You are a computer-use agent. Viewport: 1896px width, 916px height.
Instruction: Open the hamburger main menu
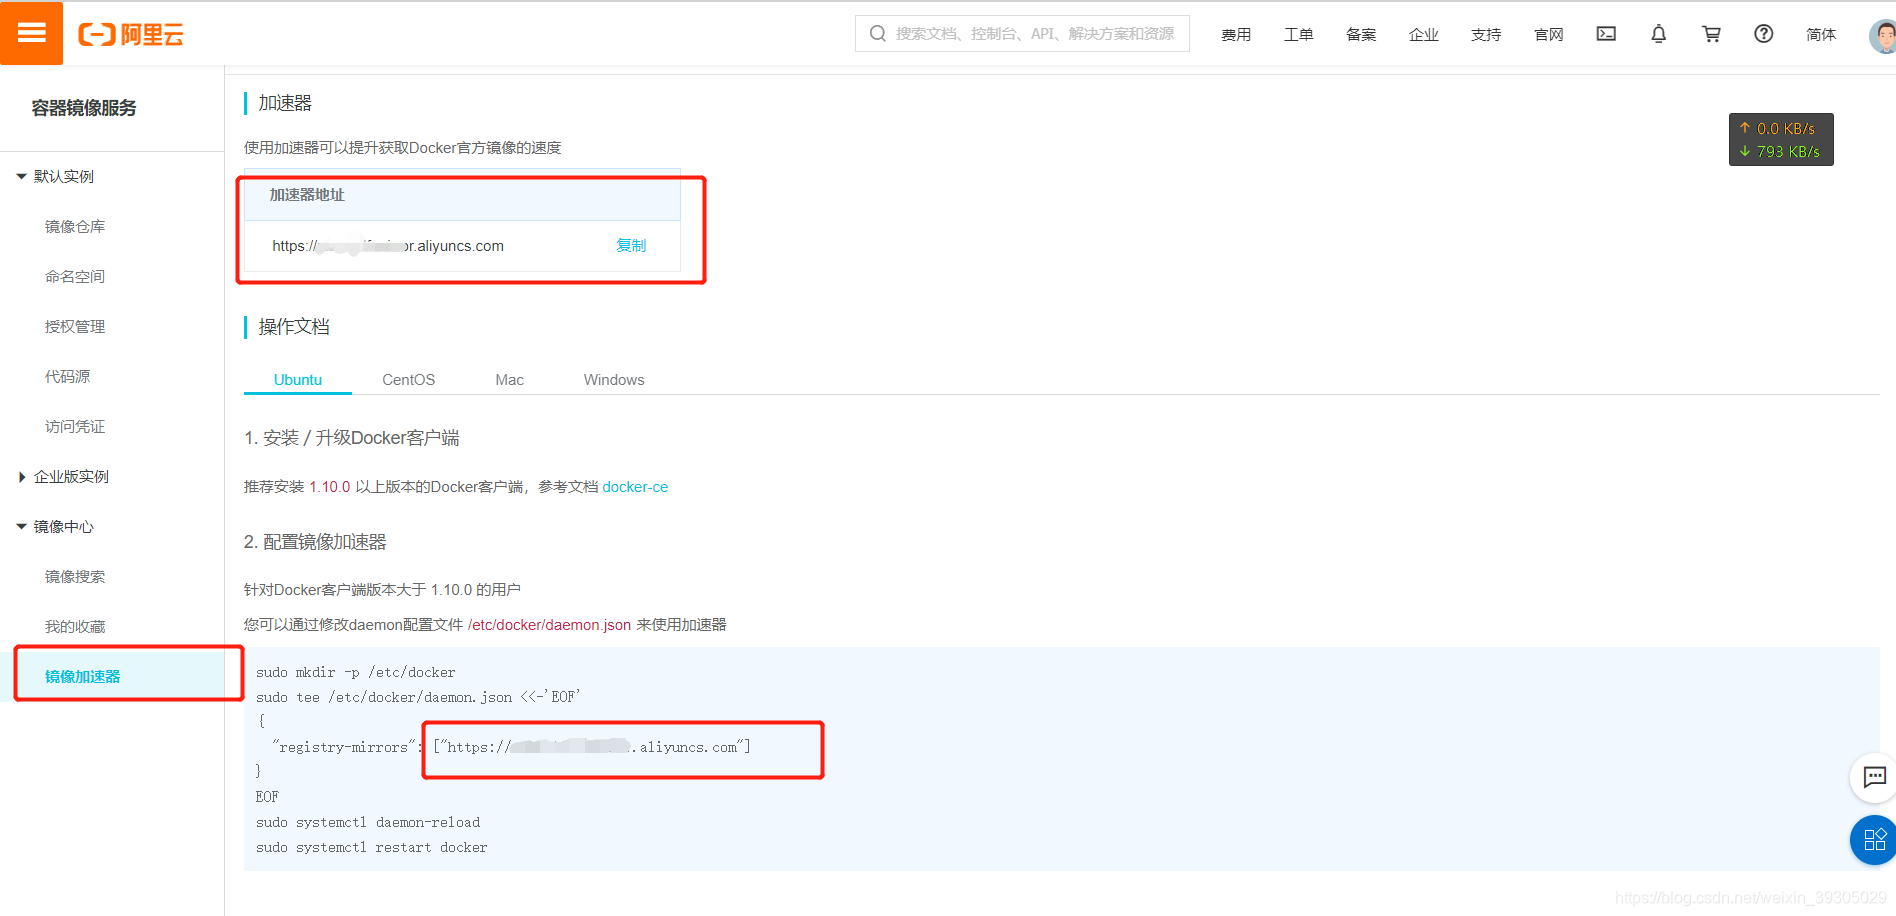click(x=31, y=33)
